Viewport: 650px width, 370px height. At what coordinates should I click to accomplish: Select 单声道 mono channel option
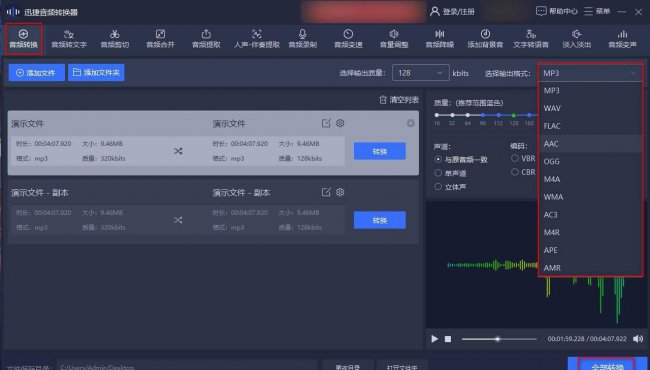[x=450, y=173]
